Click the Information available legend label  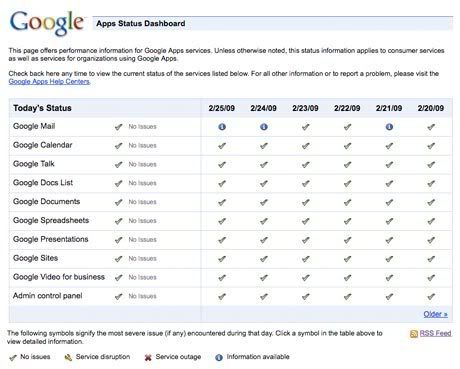(258, 357)
